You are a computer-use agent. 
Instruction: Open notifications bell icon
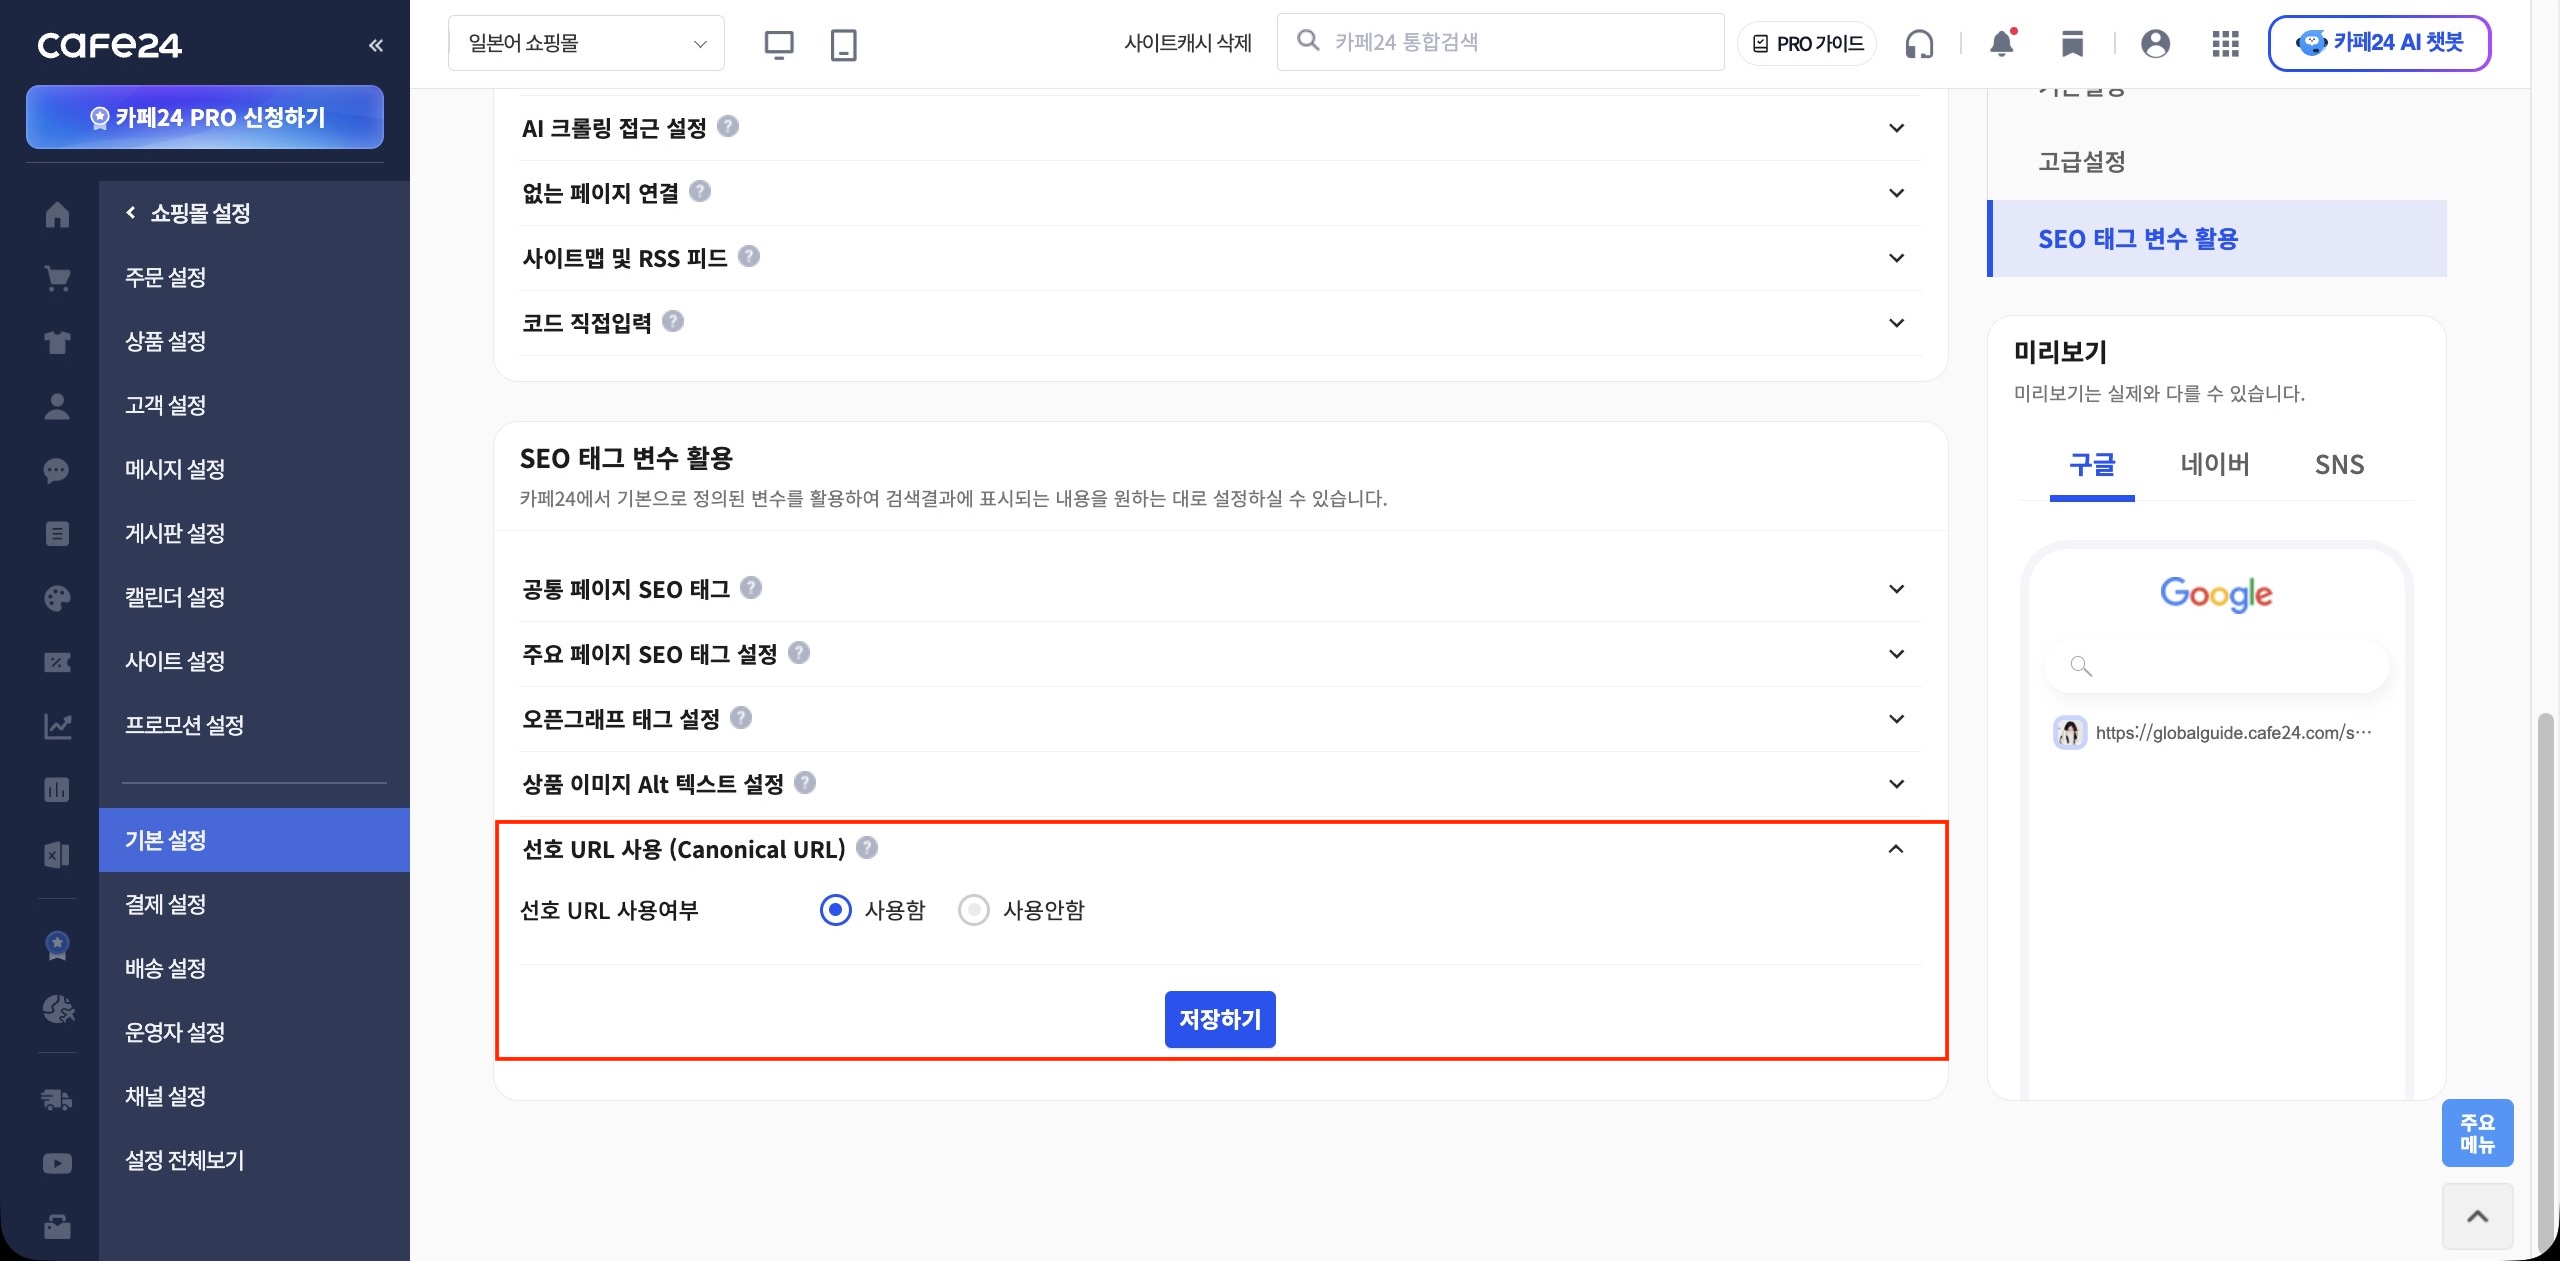click(2002, 43)
